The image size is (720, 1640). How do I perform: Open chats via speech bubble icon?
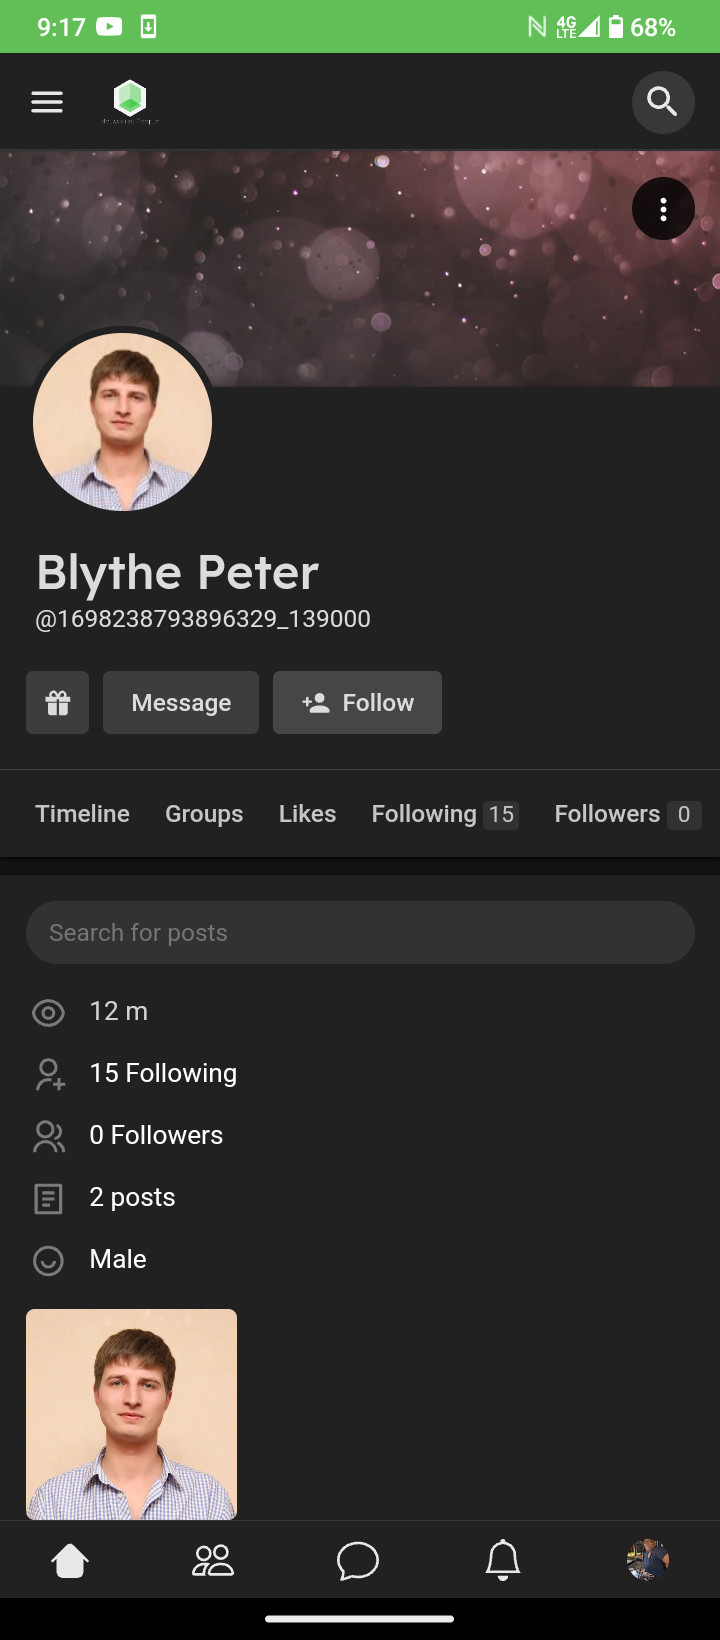click(358, 1560)
